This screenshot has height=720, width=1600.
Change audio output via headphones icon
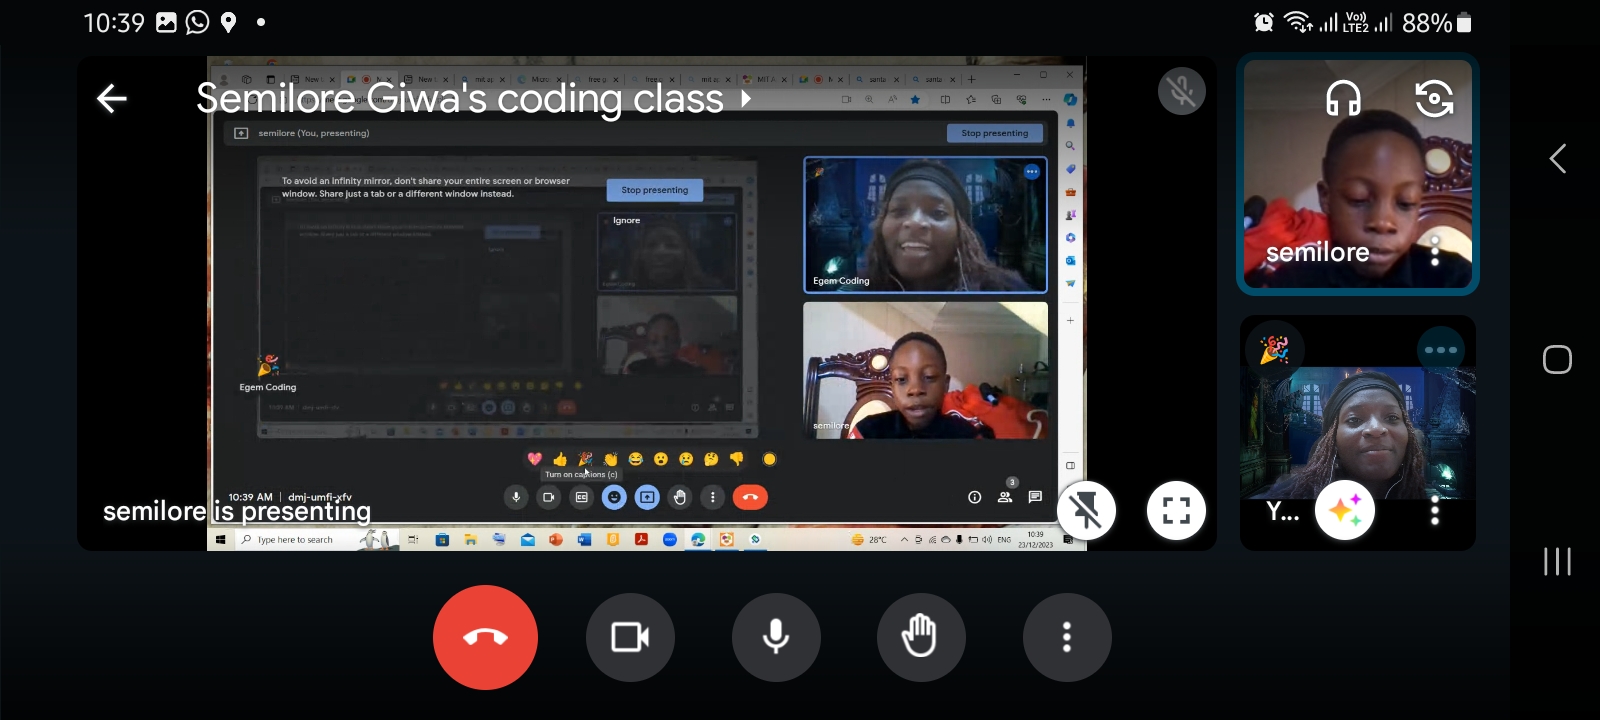coord(1343,98)
